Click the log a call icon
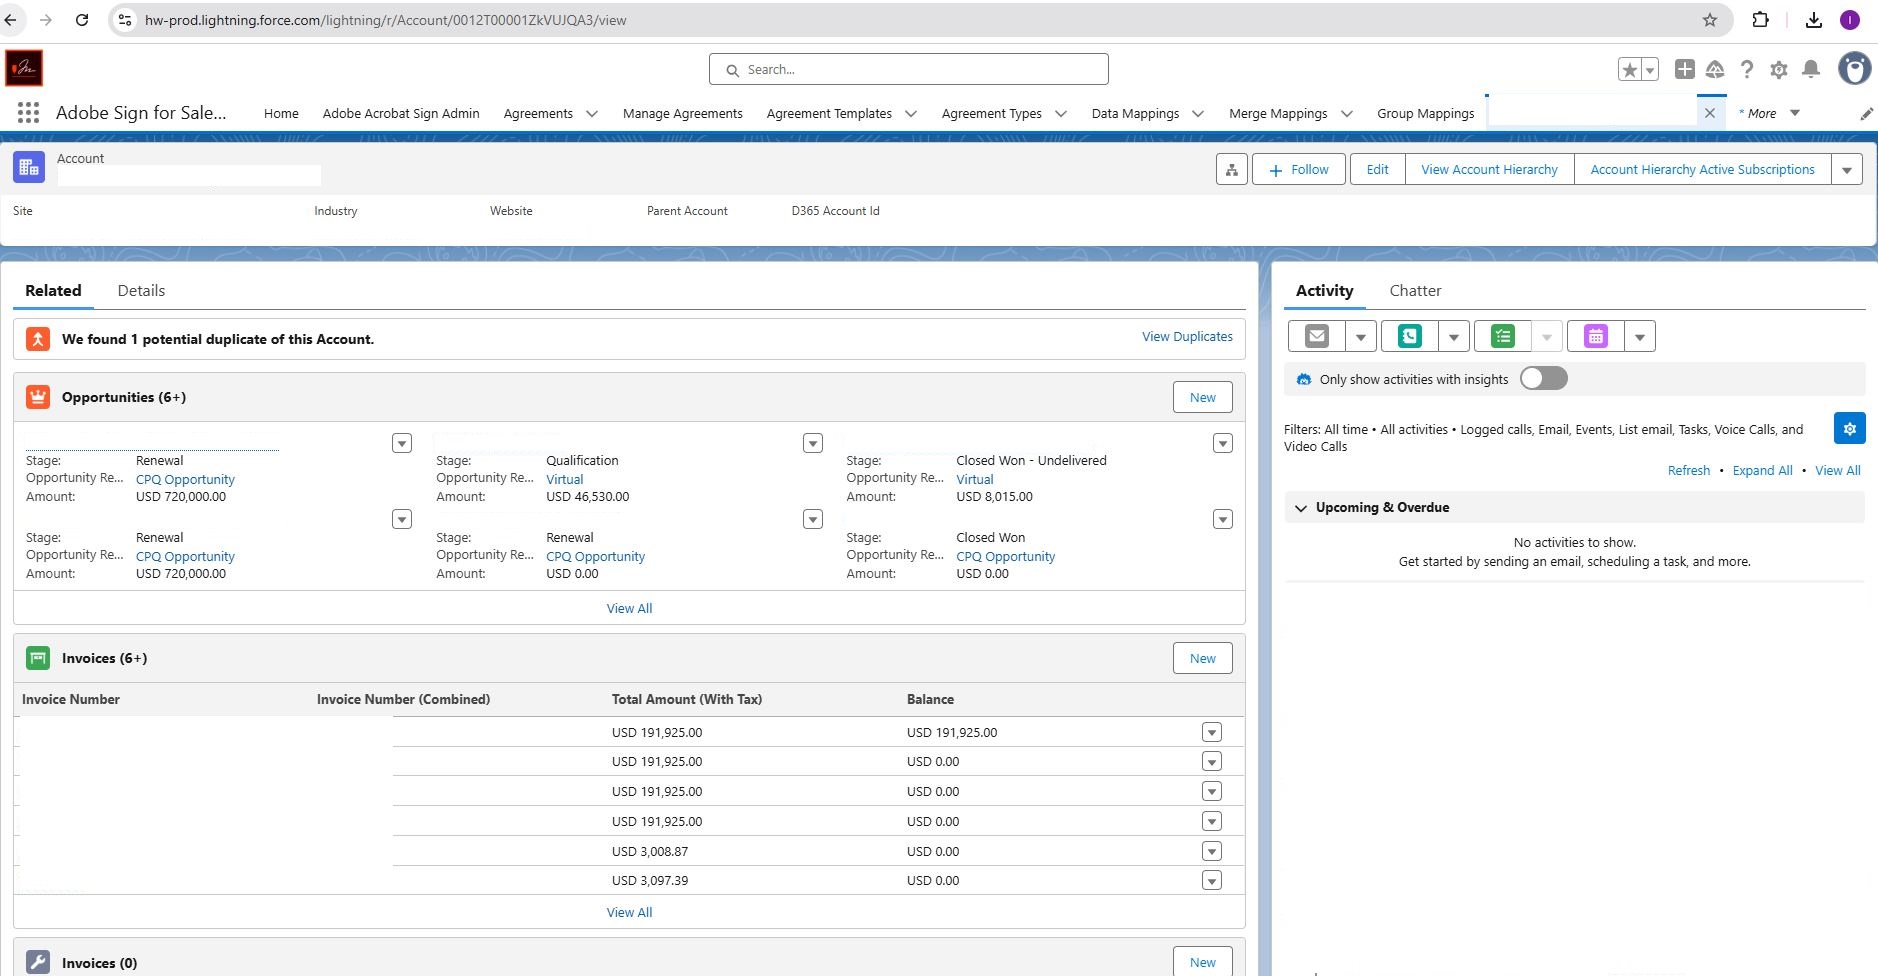Image resolution: width=1878 pixels, height=976 pixels. (1410, 337)
